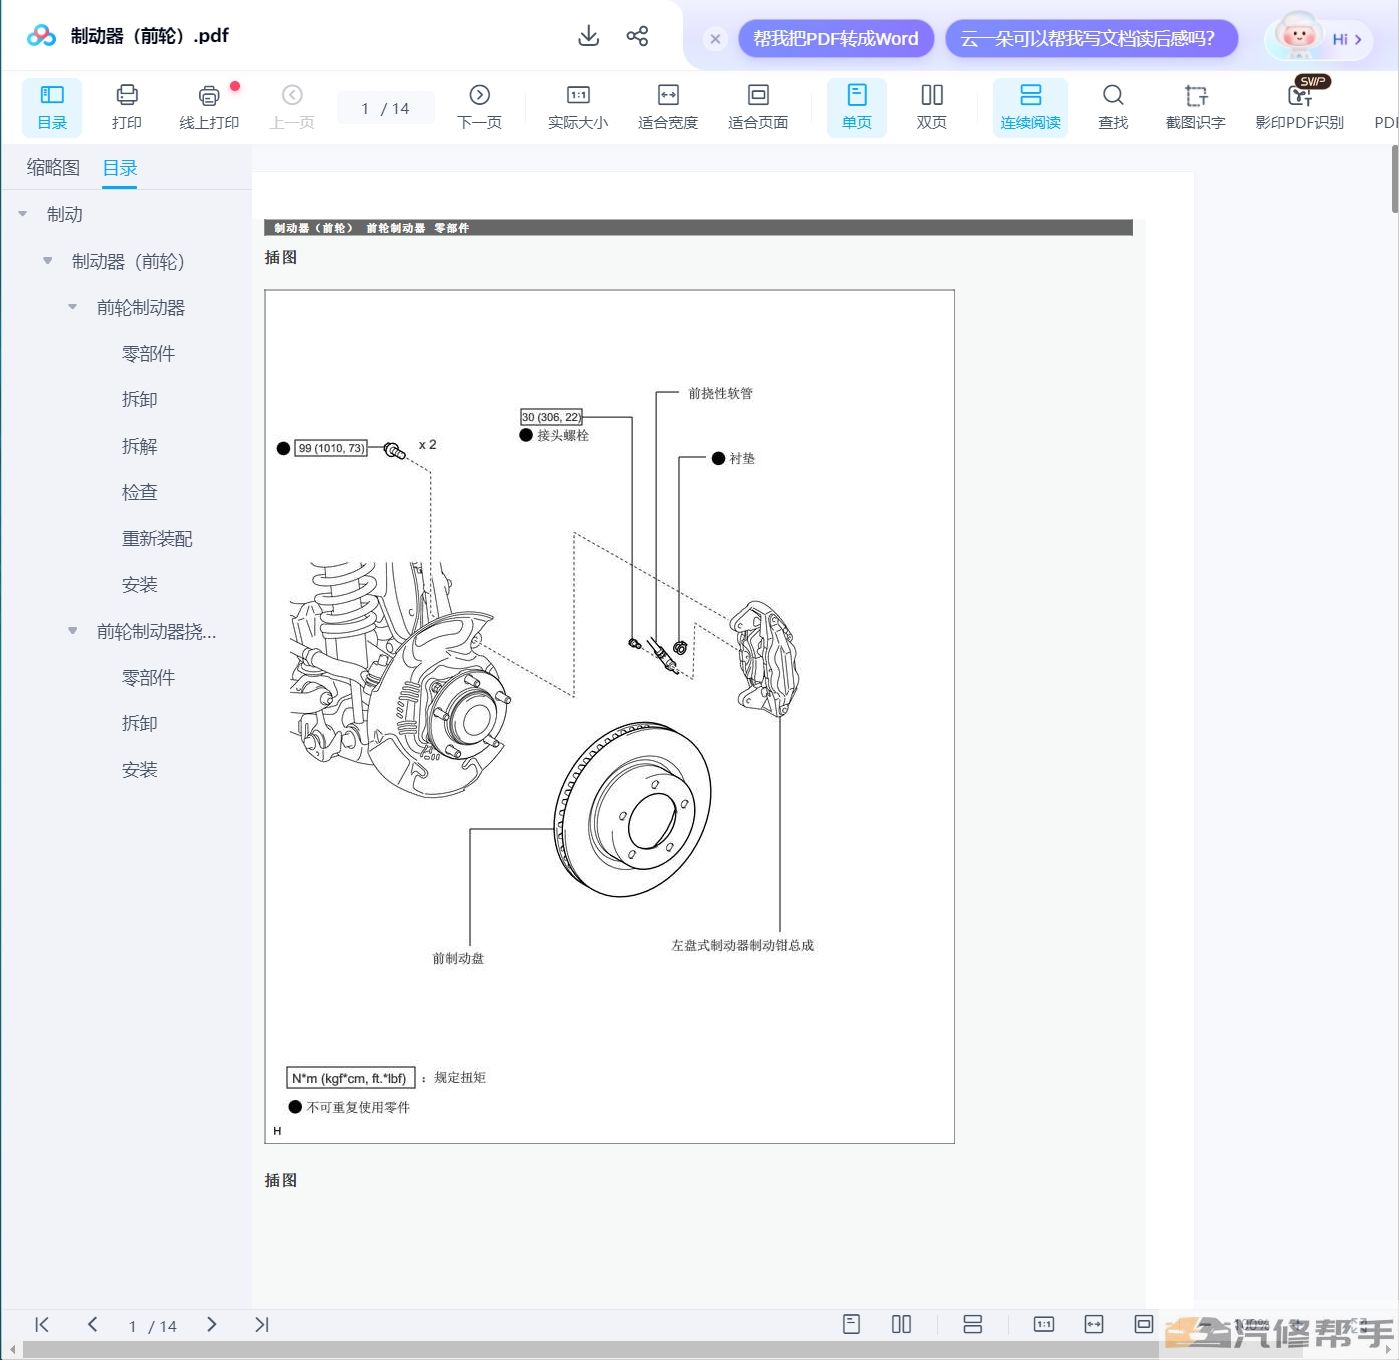The height and width of the screenshot is (1360, 1399).
Task: Click 帮我把PDF转成Word suggestion
Action: click(836, 39)
